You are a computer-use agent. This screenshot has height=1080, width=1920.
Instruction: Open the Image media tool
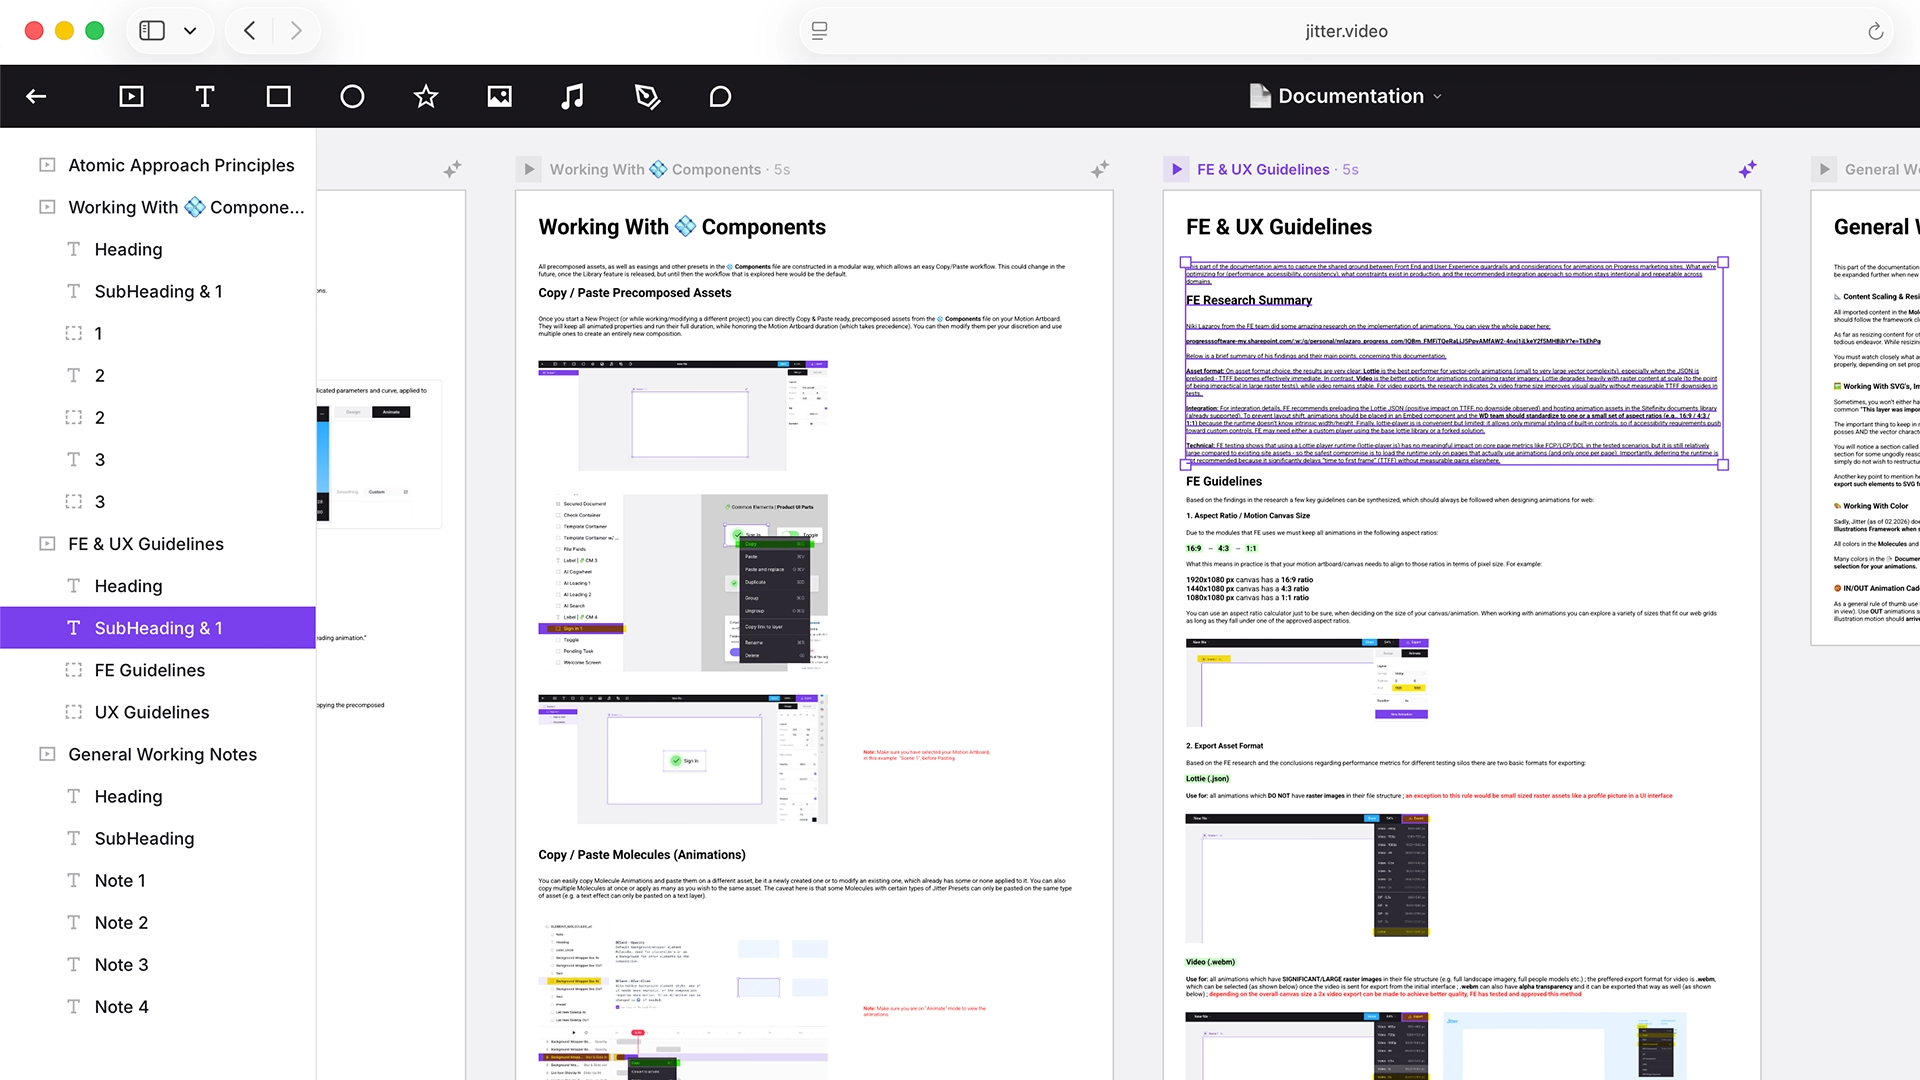[499, 96]
